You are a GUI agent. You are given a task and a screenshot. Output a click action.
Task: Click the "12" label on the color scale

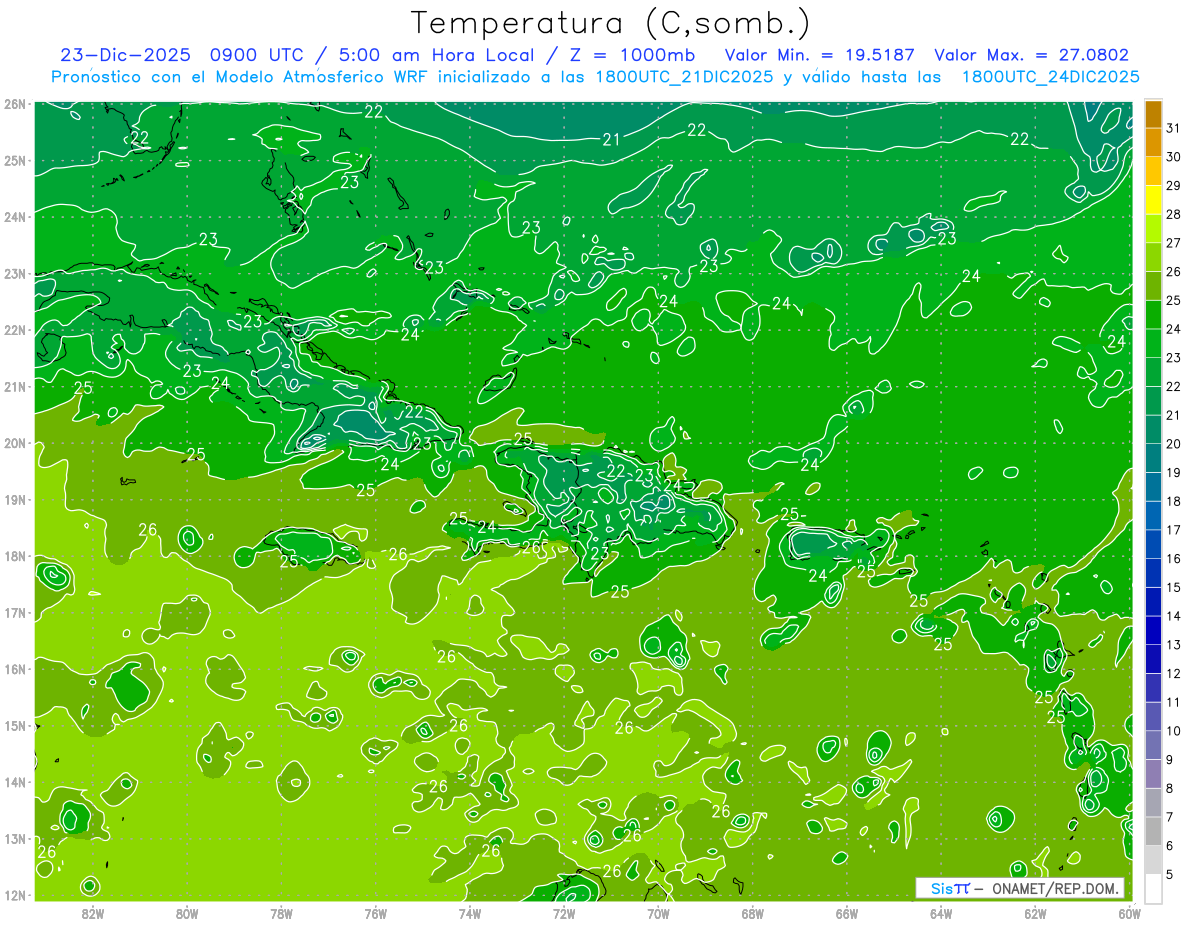click(1174, 674)
